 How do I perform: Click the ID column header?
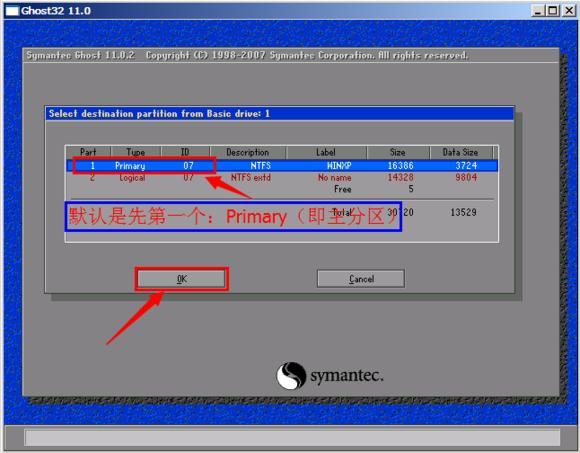pos(185,152)
